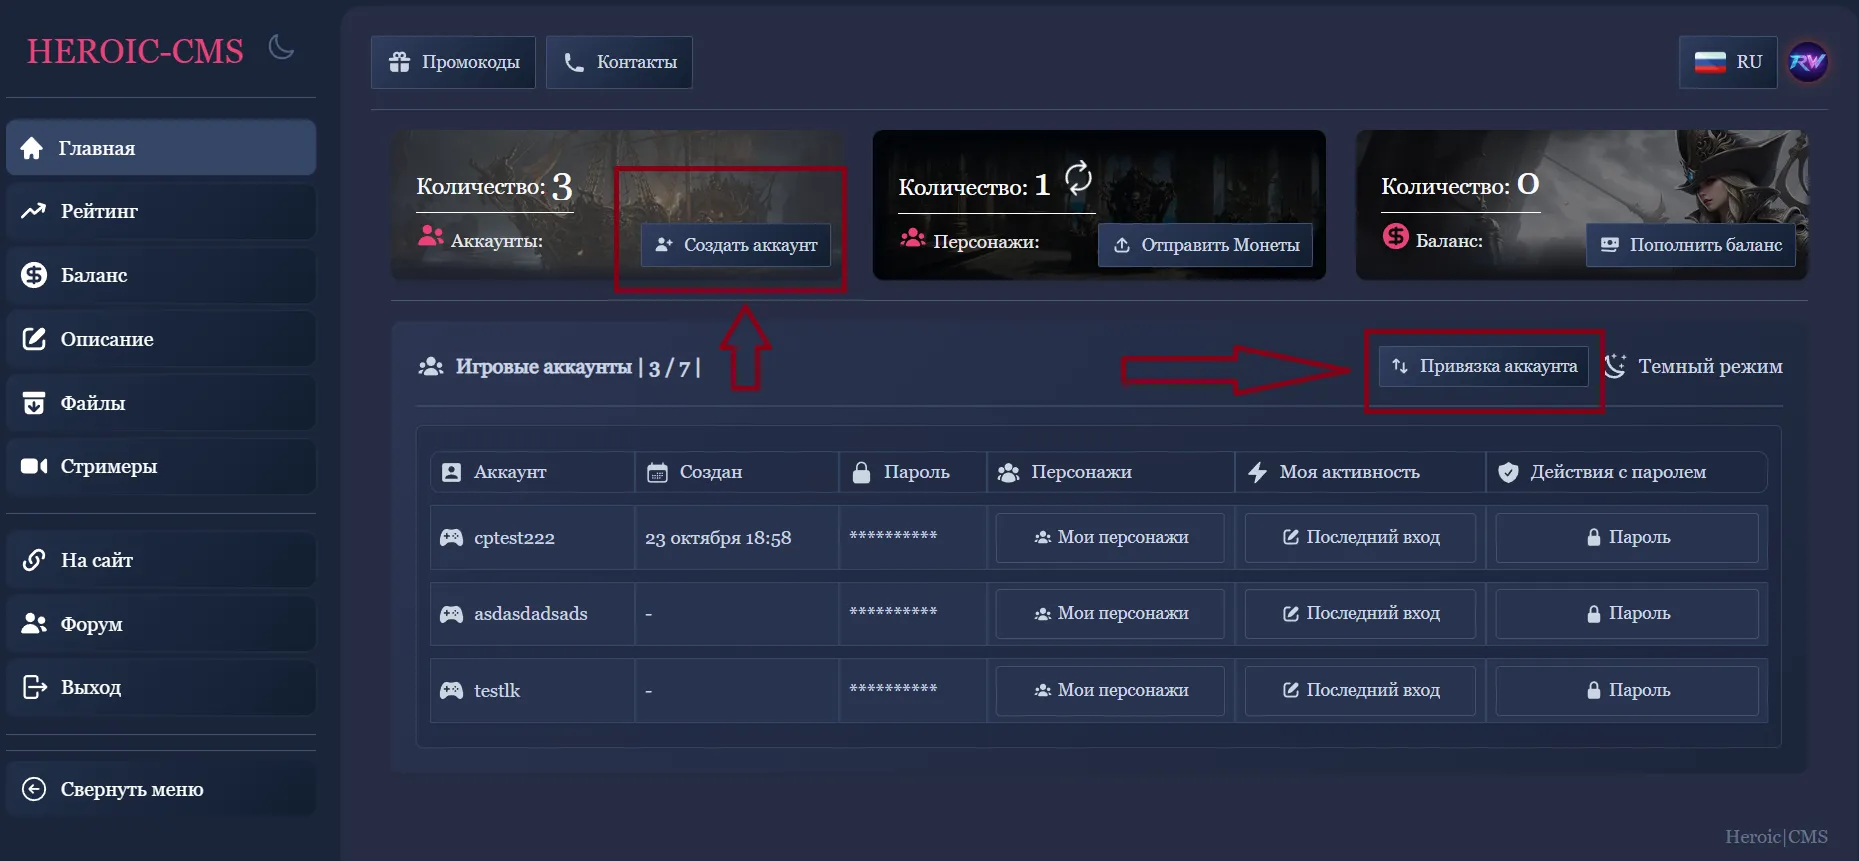1859x861 pixels.
Task: Open the Промокоды button in top bar
Action: tap(453, 62)
